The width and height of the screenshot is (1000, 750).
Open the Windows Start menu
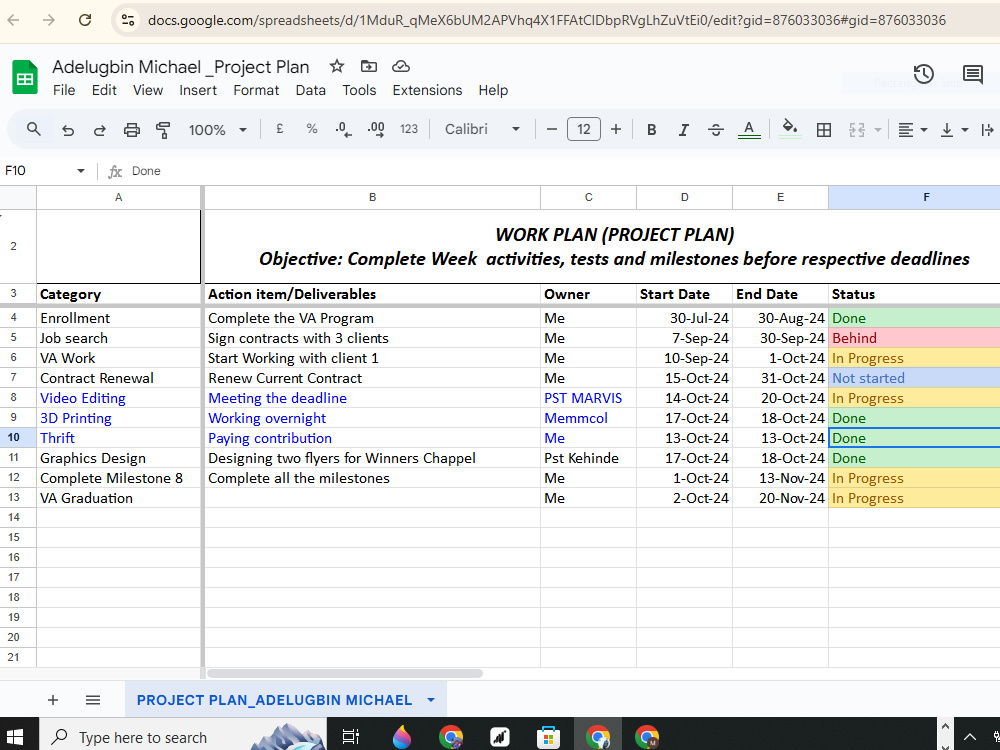pyautogui.click(x=14, y=737)
